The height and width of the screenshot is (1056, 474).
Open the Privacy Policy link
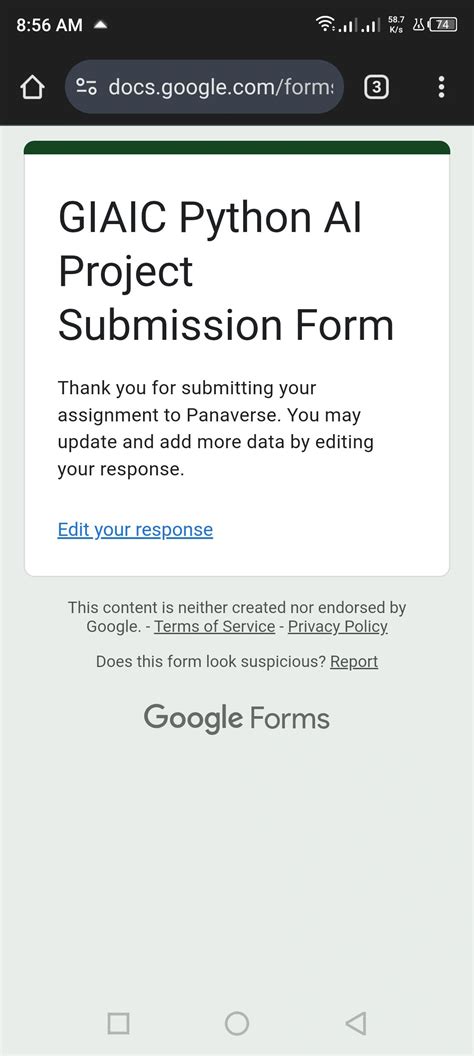338,626
